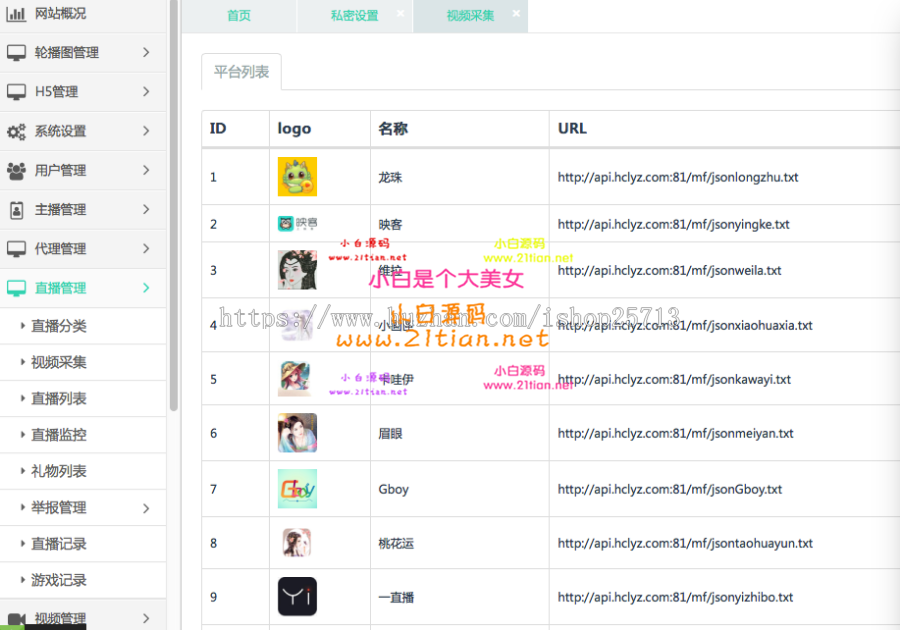Click the Gboy platform logo
The height and width of the screenshot is (630, 900).
(297, 489)
